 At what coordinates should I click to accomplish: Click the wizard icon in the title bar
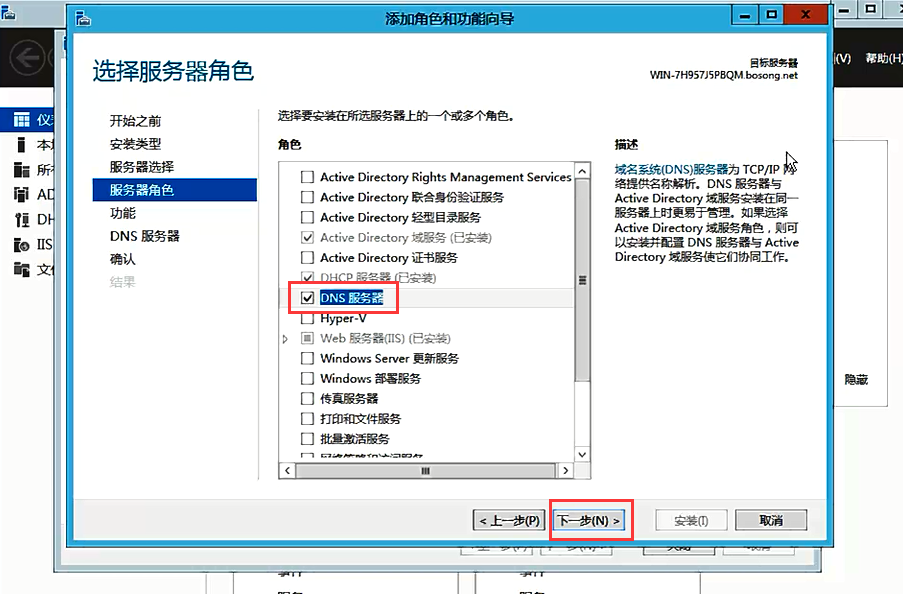[83, 18]
